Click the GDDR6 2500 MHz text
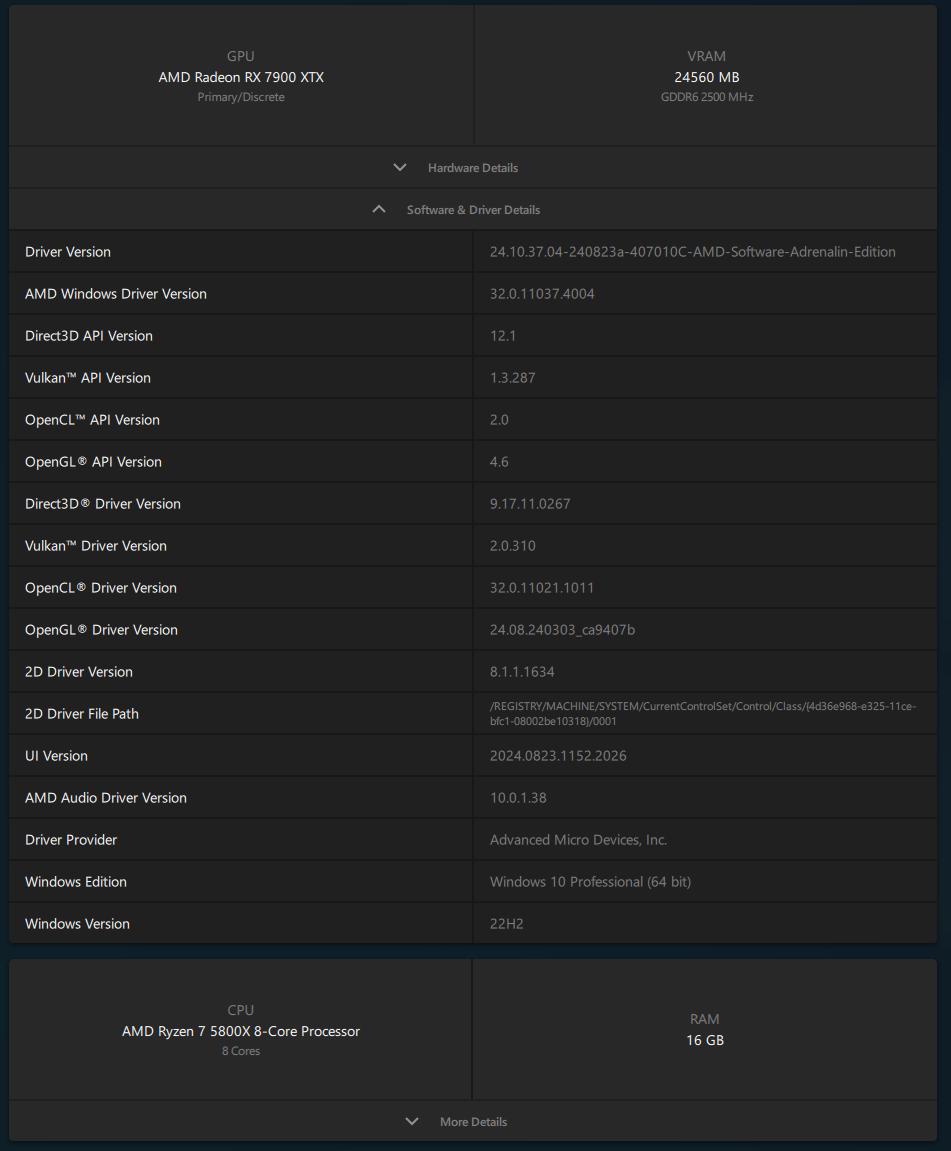 click(707, 97)
